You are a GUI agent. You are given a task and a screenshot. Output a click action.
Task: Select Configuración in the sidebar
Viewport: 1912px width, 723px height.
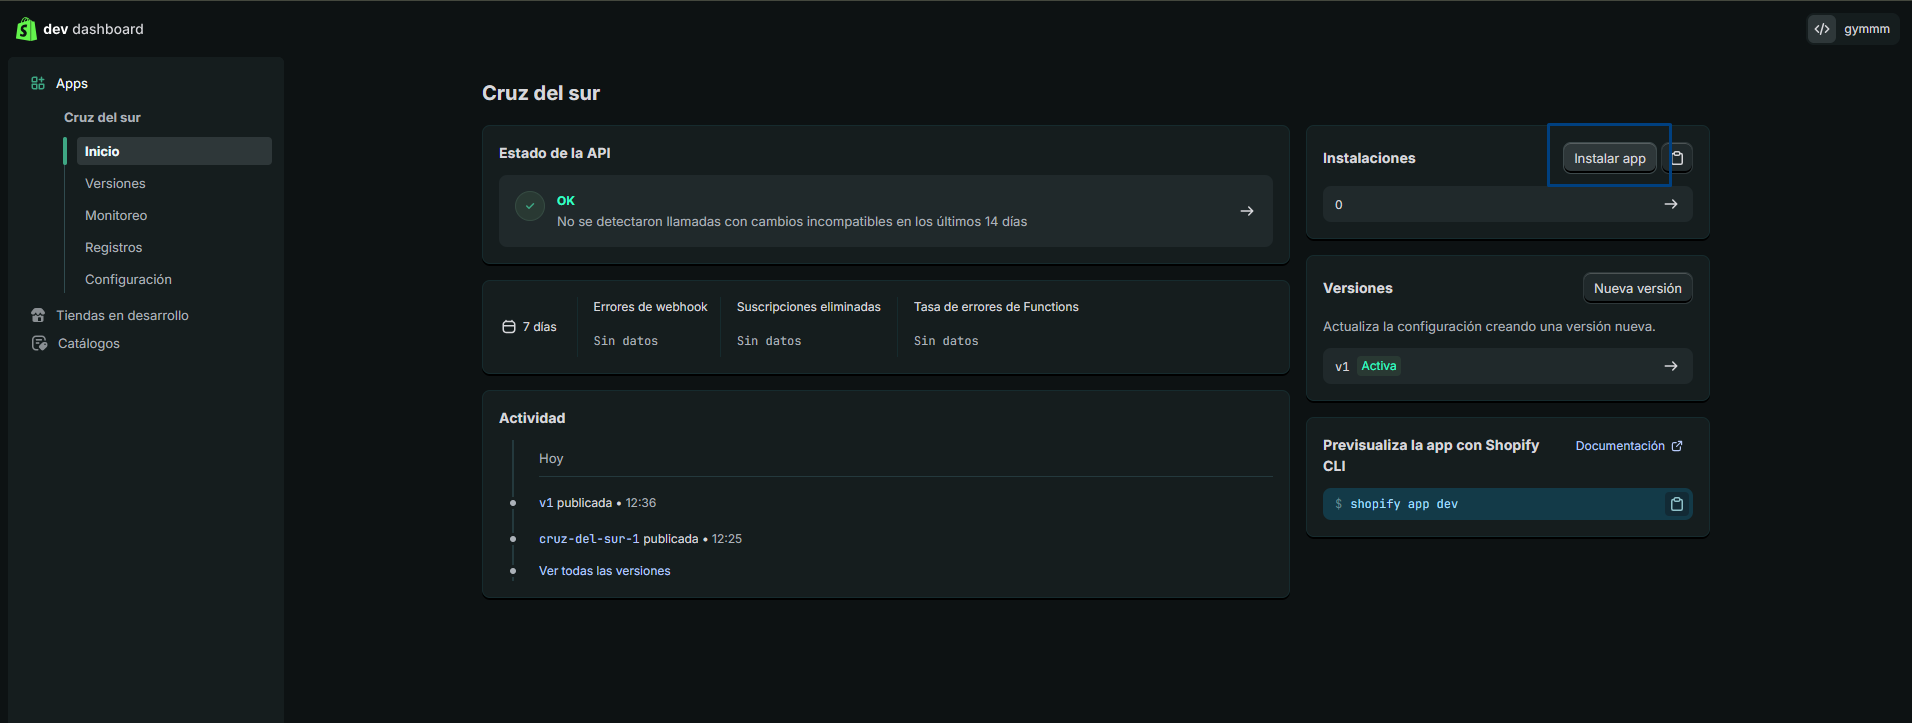click(128, 279)
